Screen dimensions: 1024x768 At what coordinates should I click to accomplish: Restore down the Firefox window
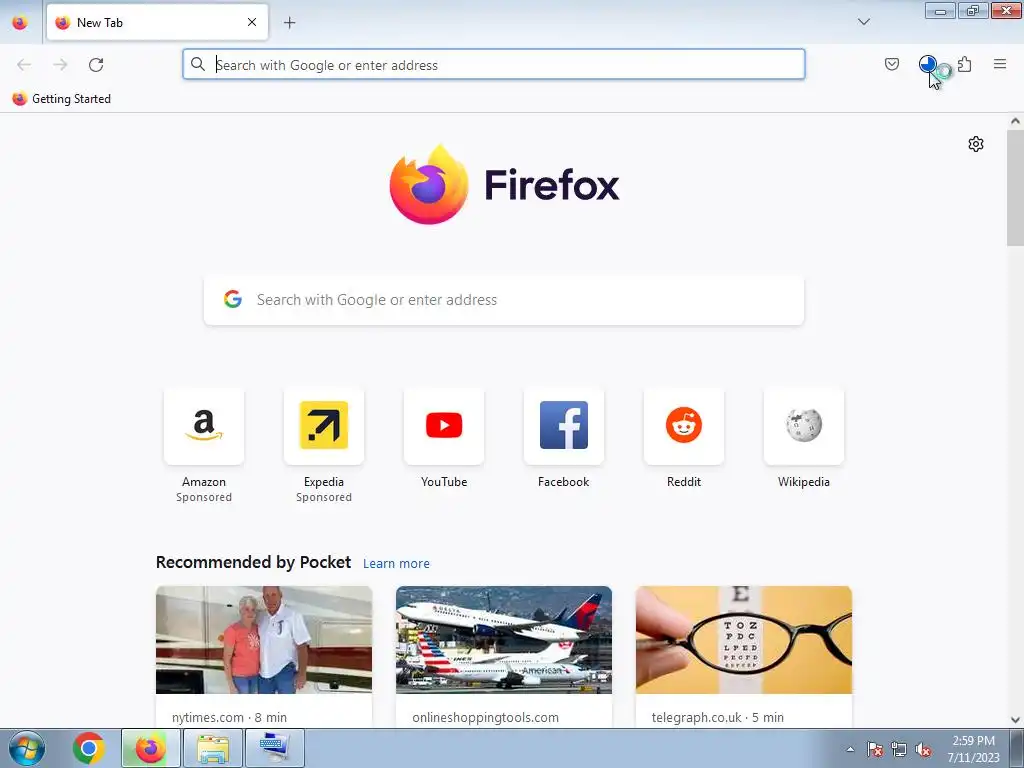973,10
